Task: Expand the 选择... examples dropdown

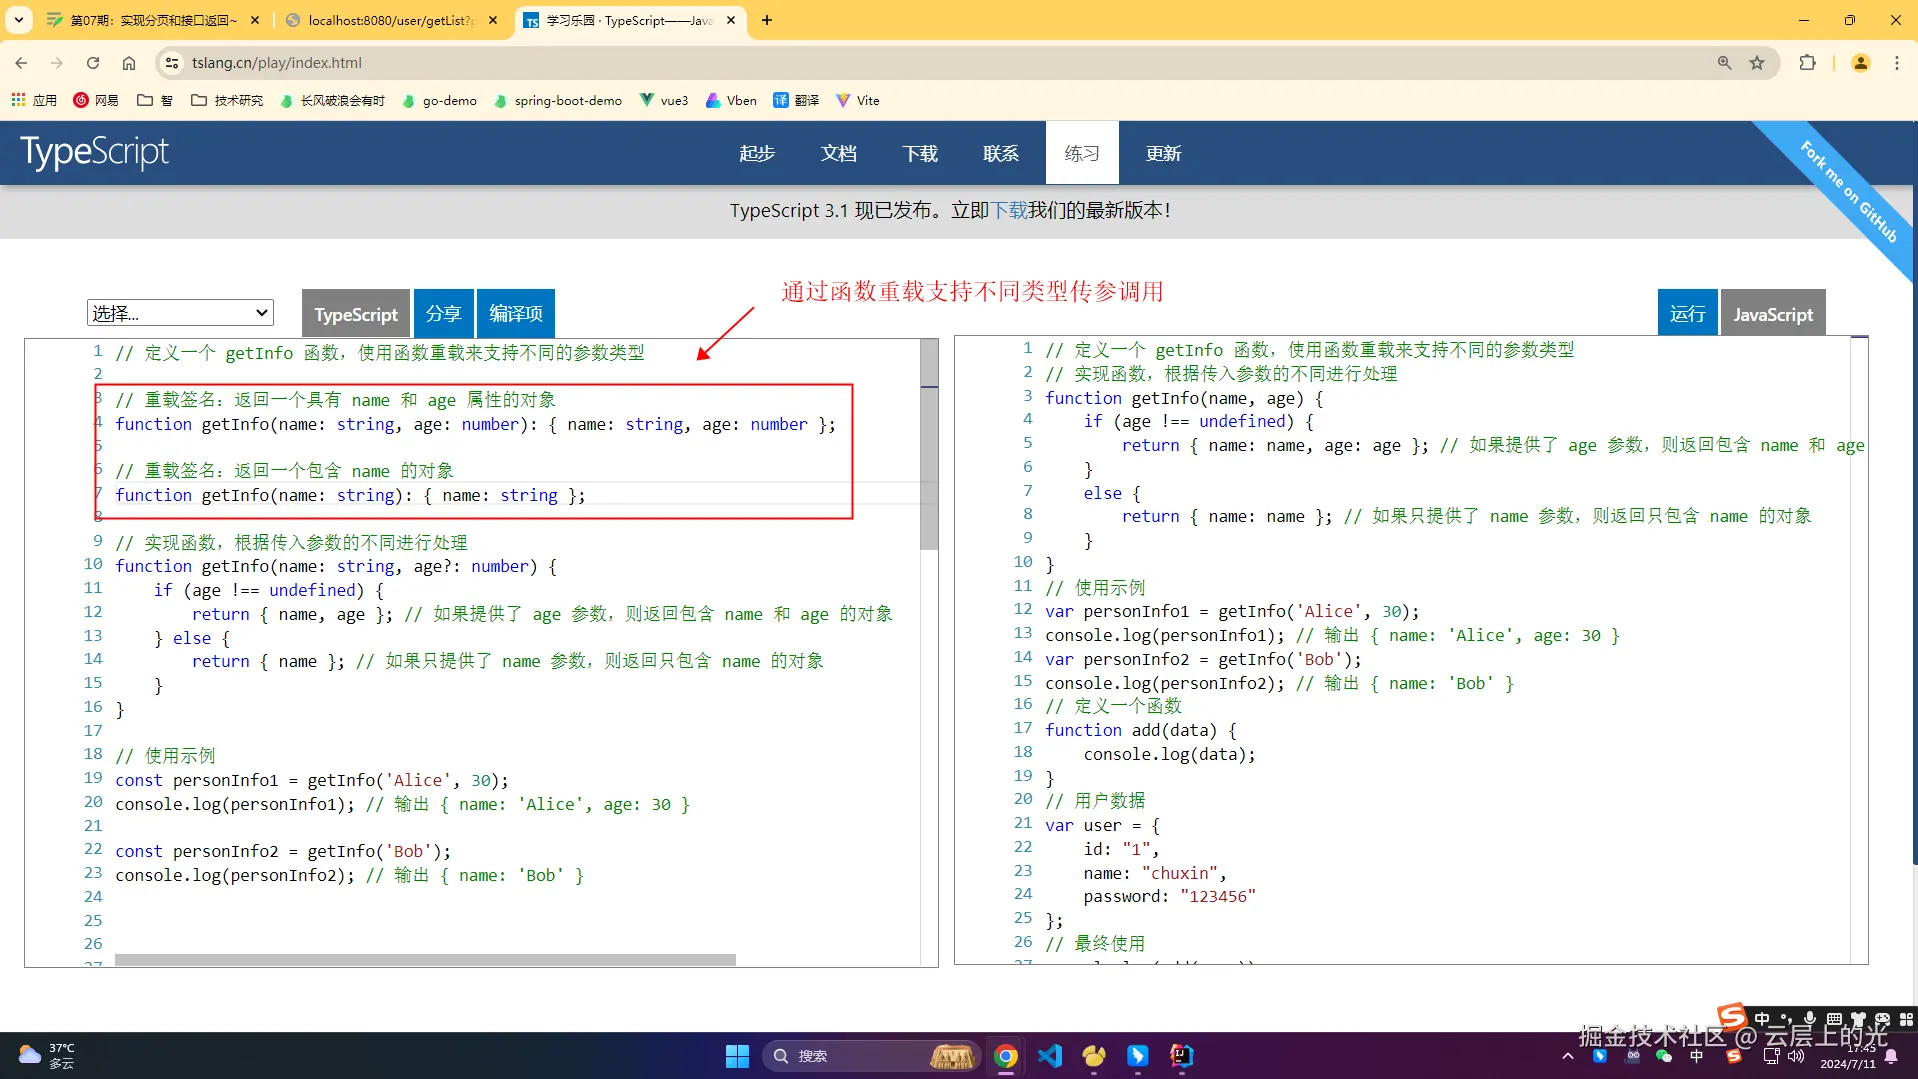Action: point(180,313)
